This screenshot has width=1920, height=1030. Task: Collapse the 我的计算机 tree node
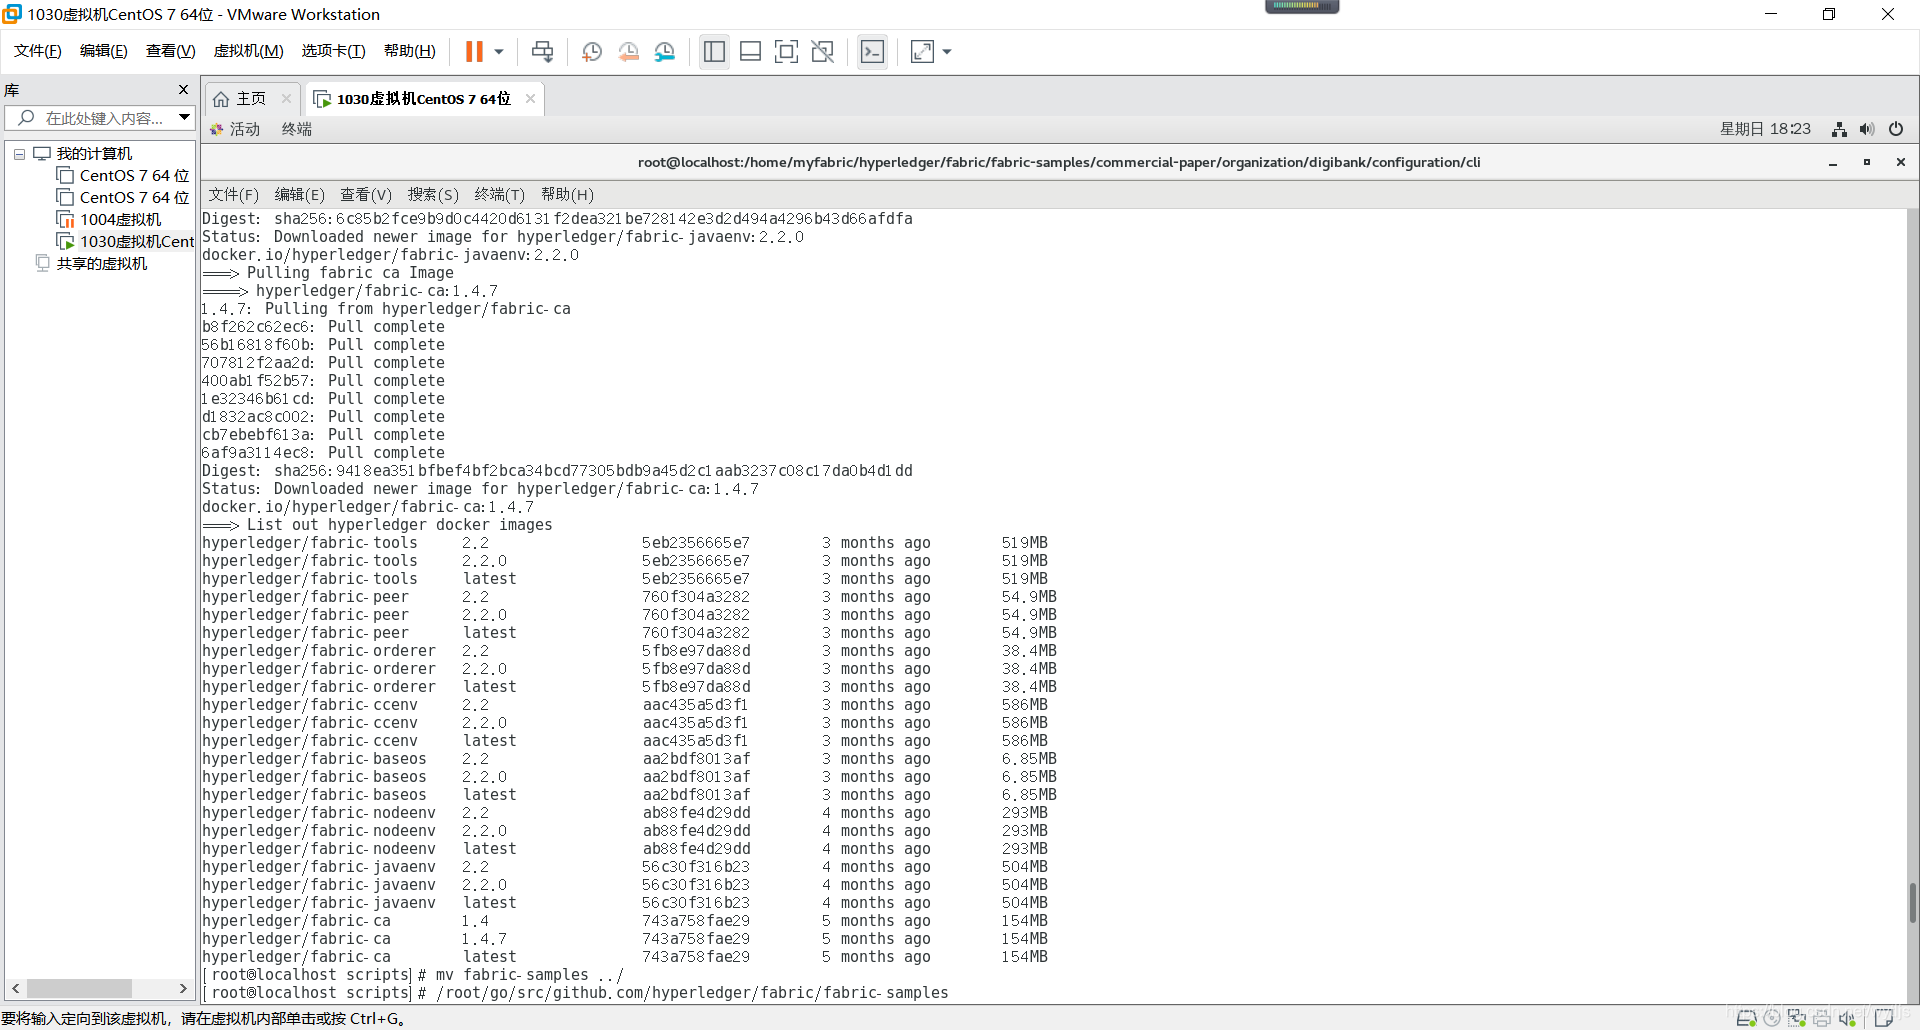coord(19,154)
